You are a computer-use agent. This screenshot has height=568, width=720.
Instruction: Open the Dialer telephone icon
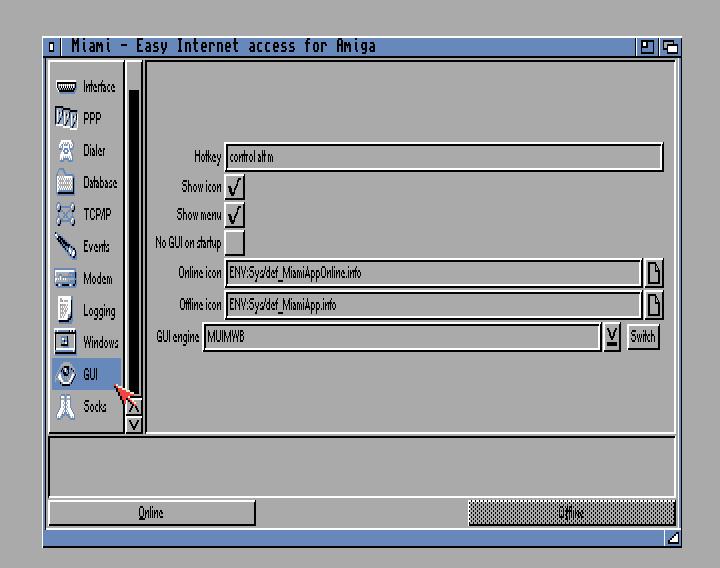66,151
